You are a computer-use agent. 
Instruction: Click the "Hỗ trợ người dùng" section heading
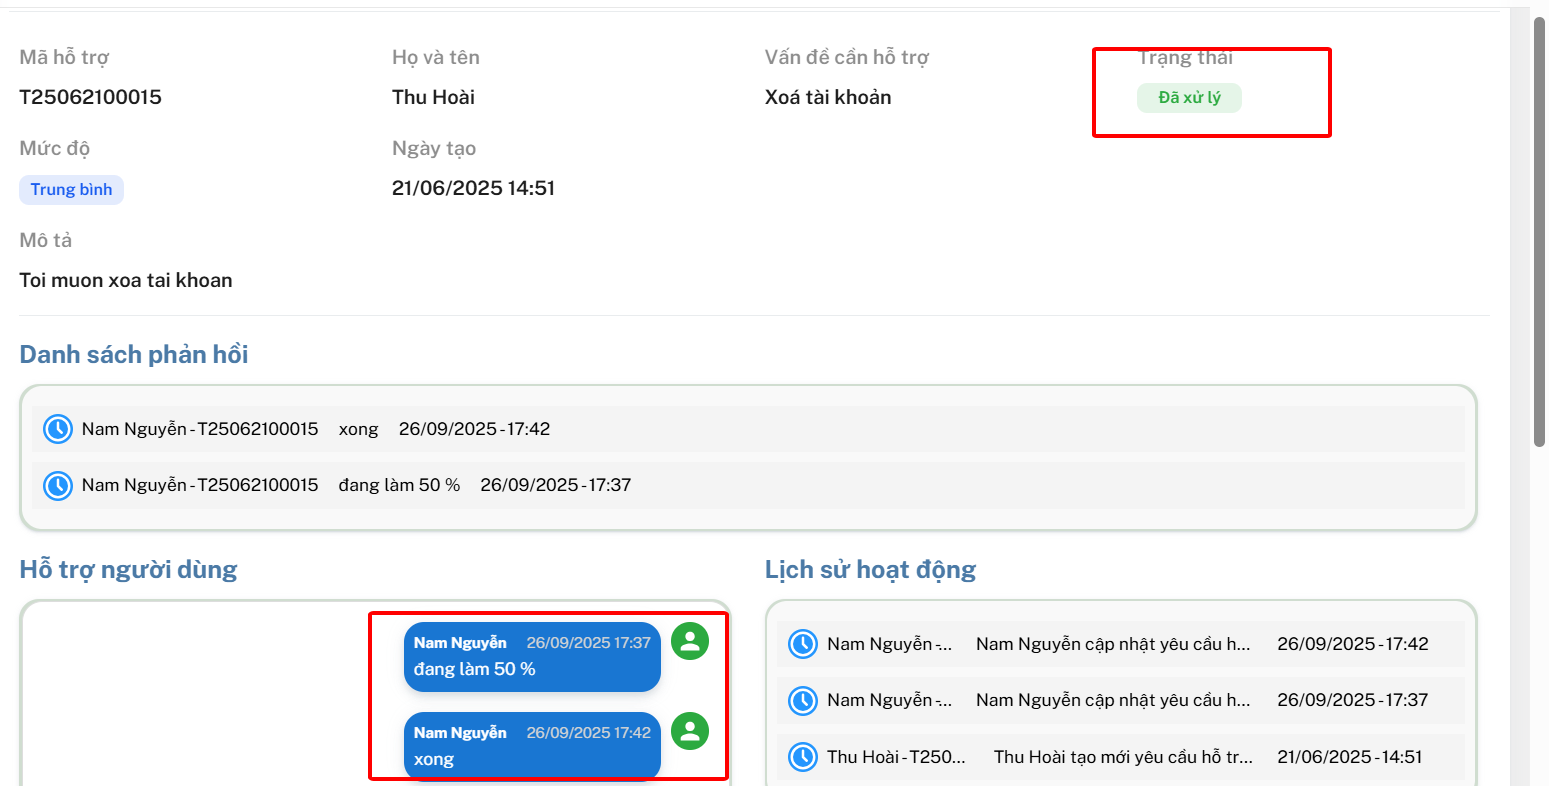[x=129, y=570]
